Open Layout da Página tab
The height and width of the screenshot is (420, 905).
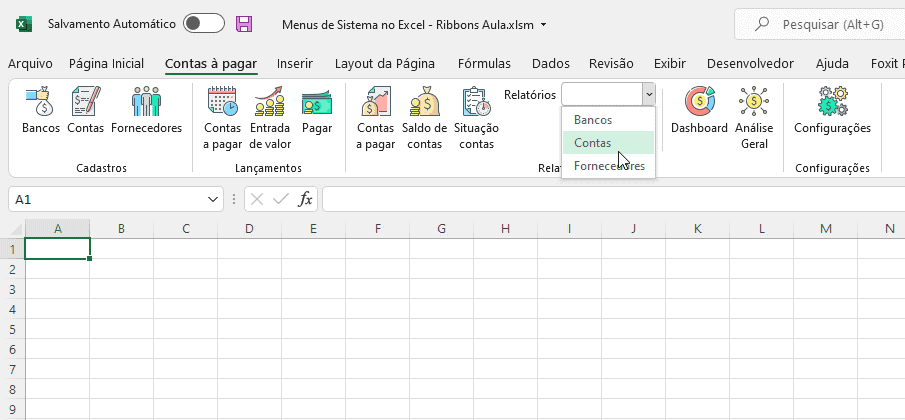(384, 64)
